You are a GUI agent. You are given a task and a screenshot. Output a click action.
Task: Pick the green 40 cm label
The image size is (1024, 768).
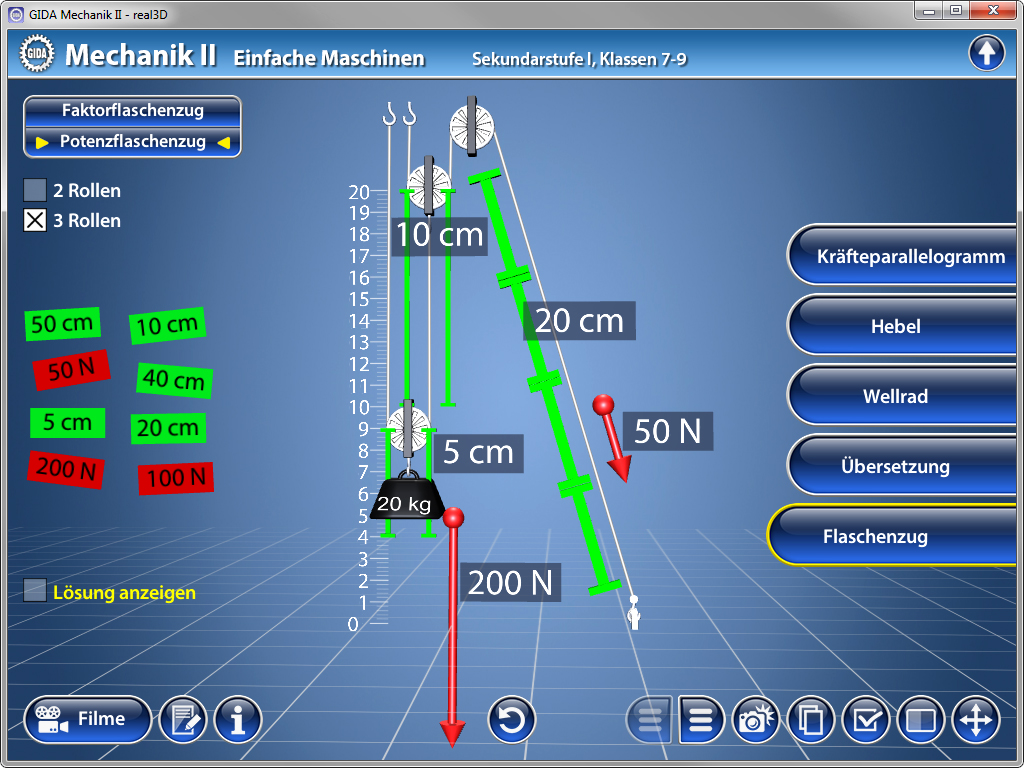point(174,379)
